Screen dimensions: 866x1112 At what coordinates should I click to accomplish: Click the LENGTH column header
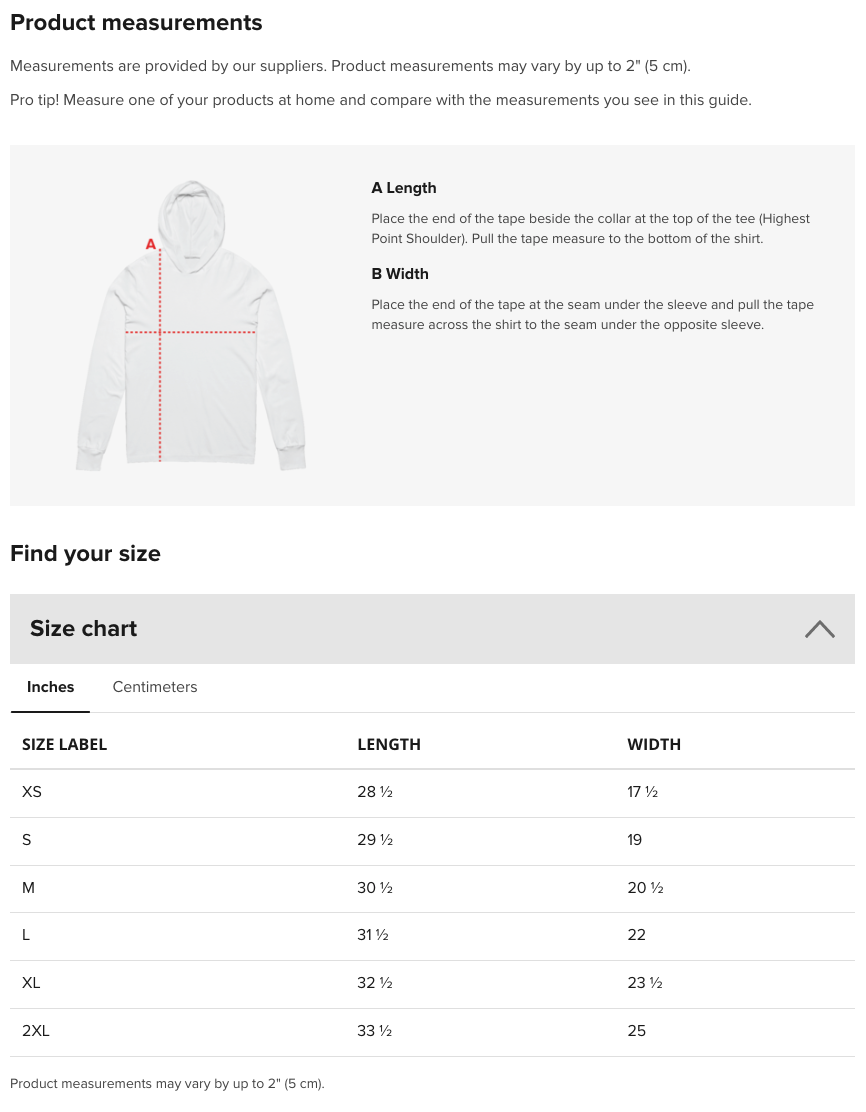click(389, 744)
